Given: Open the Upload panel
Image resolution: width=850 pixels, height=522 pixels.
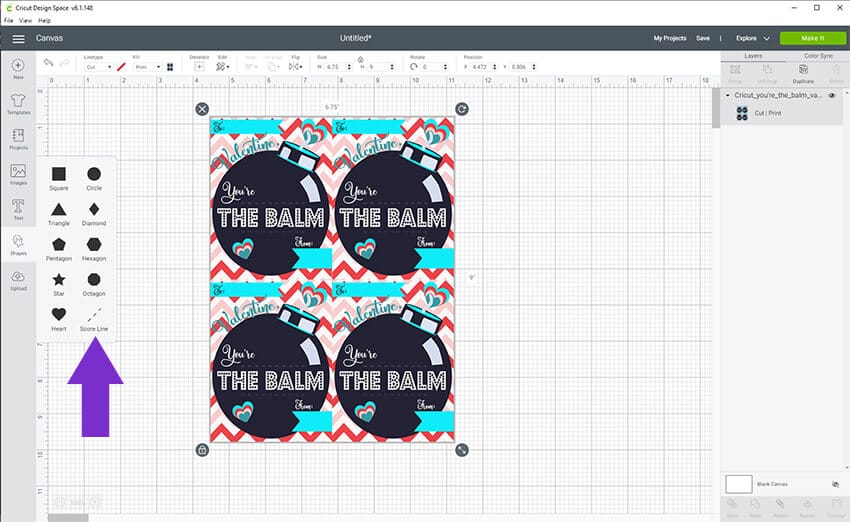Looking at the screenshot, I should pos(18,280).
